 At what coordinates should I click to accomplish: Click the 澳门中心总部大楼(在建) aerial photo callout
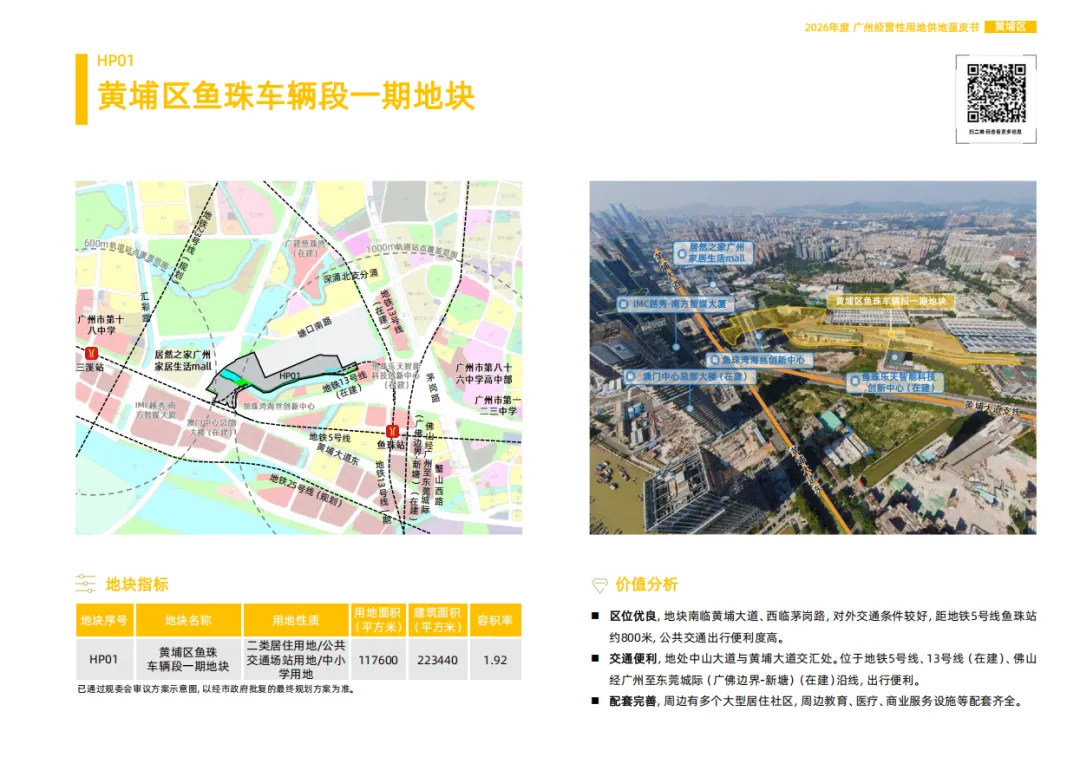click(689, 377)
